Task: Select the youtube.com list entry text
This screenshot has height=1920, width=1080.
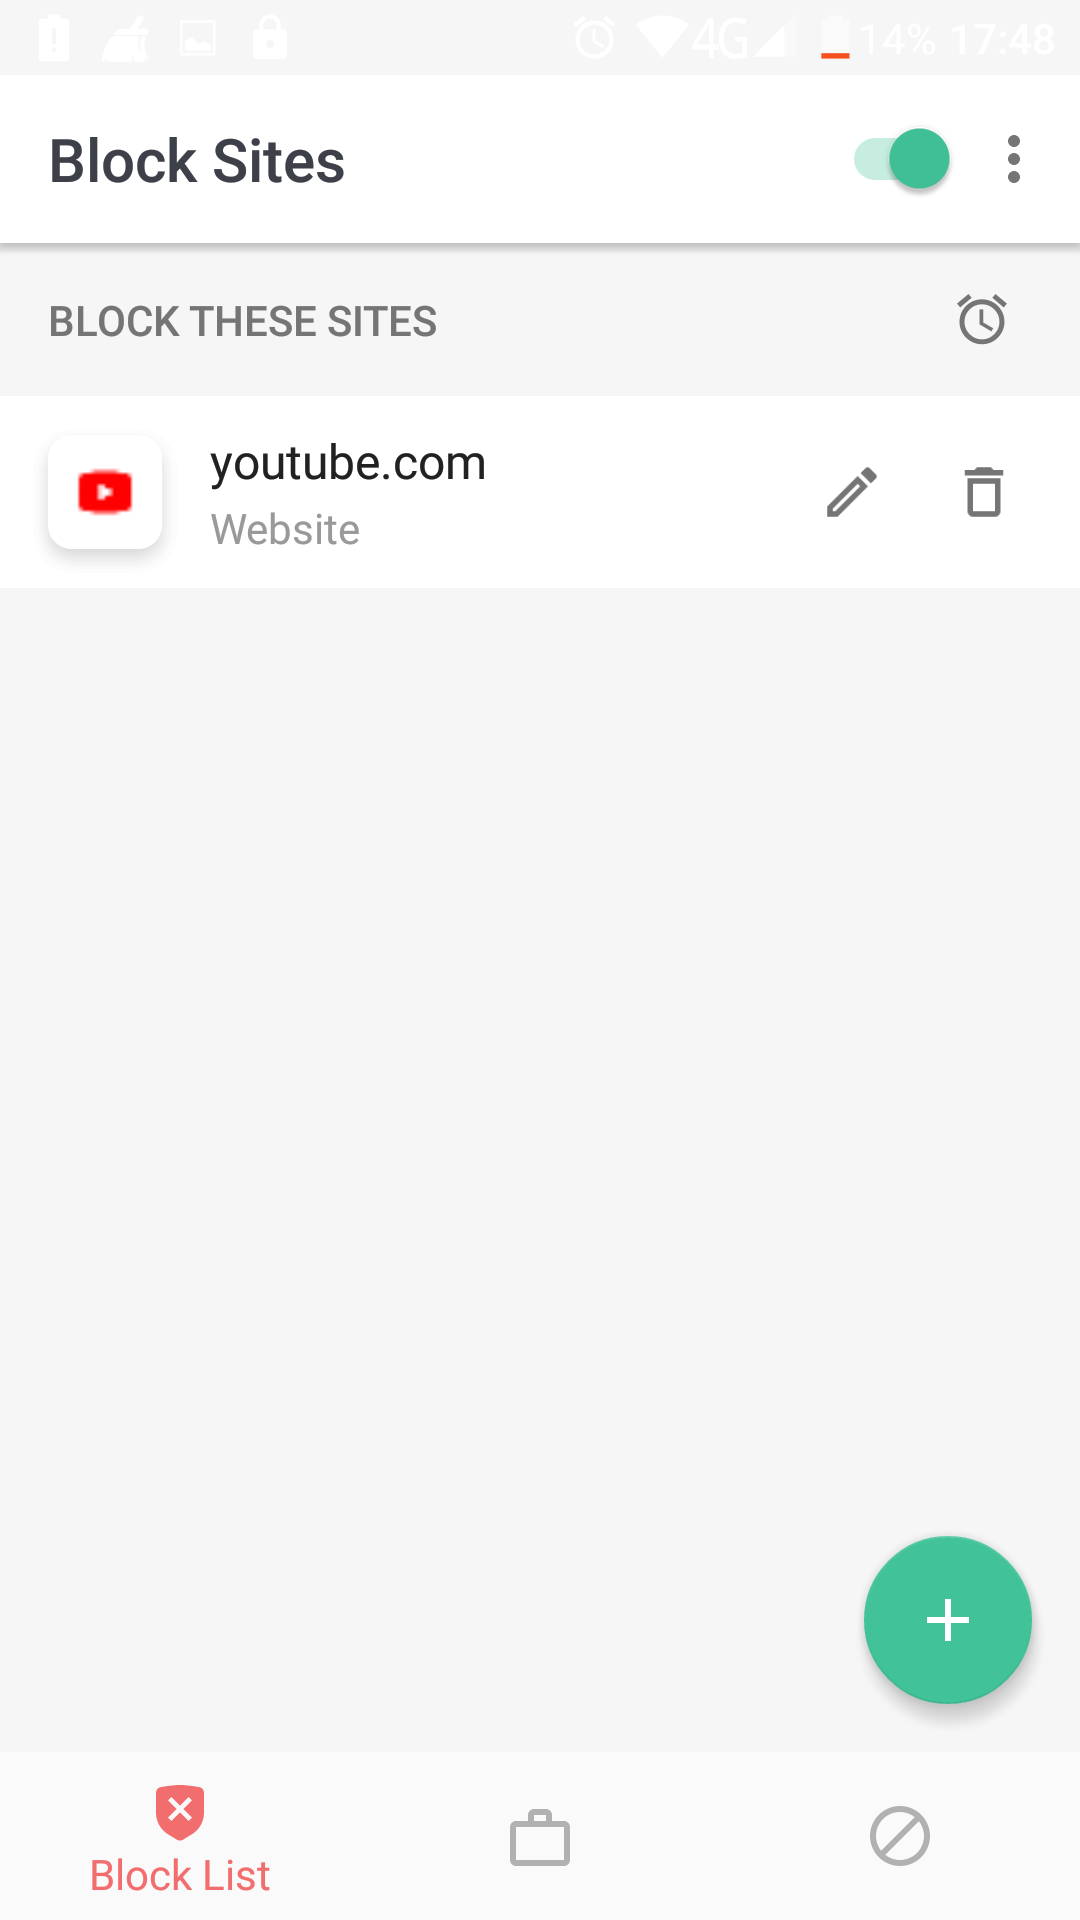Action: 348,463
